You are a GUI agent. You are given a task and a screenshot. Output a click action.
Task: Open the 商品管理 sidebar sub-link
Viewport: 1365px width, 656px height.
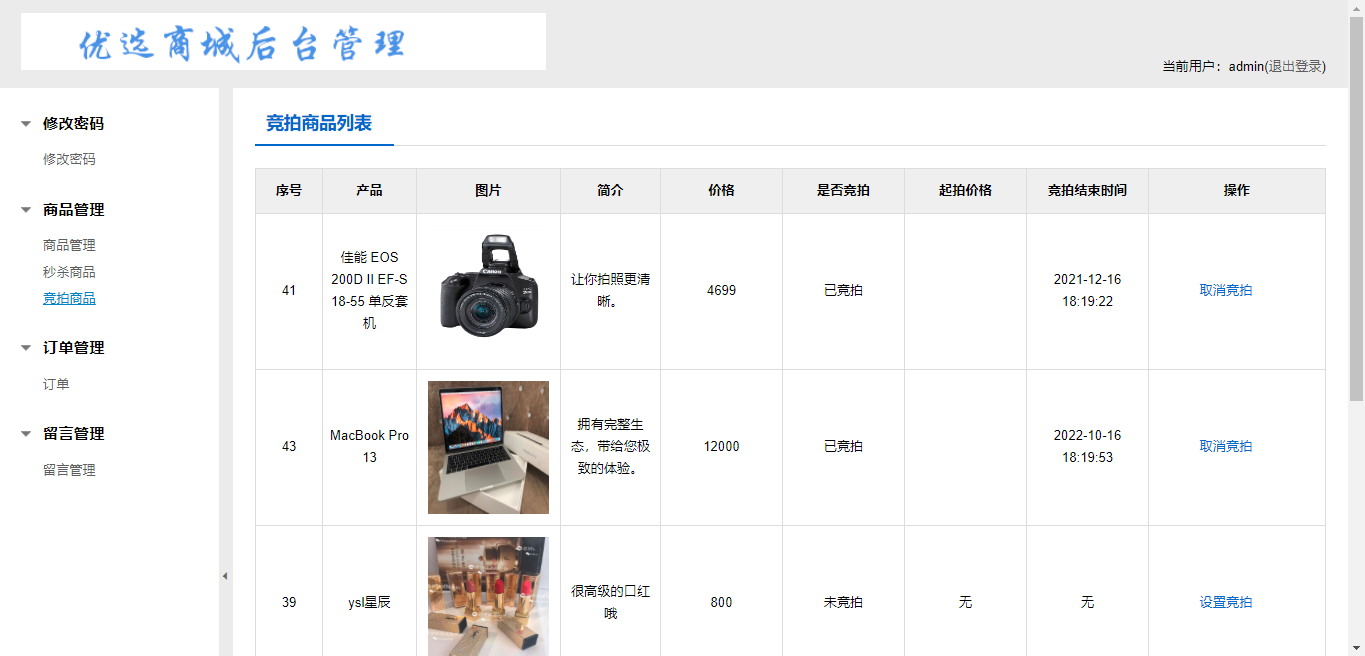(x=69, y=245)
